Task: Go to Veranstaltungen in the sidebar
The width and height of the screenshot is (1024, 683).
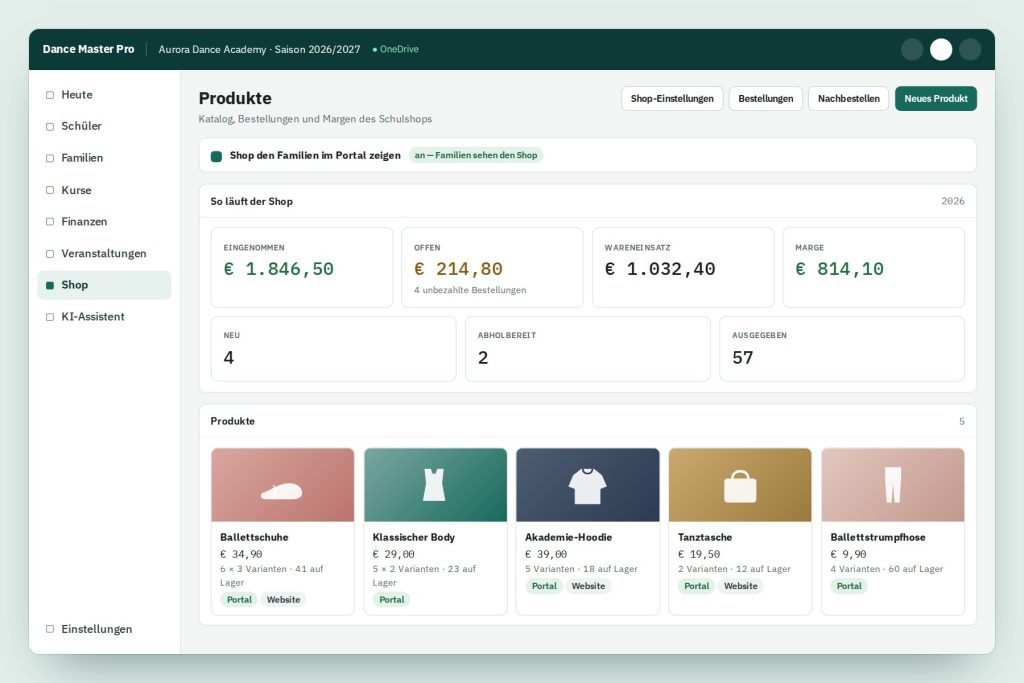Action: pos(104,253)
